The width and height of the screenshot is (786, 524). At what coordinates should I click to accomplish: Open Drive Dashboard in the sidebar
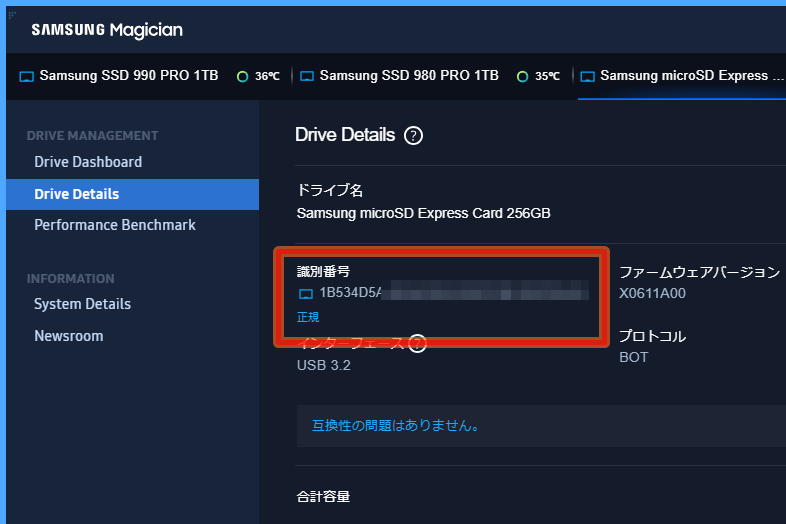(x=88, y=162)
